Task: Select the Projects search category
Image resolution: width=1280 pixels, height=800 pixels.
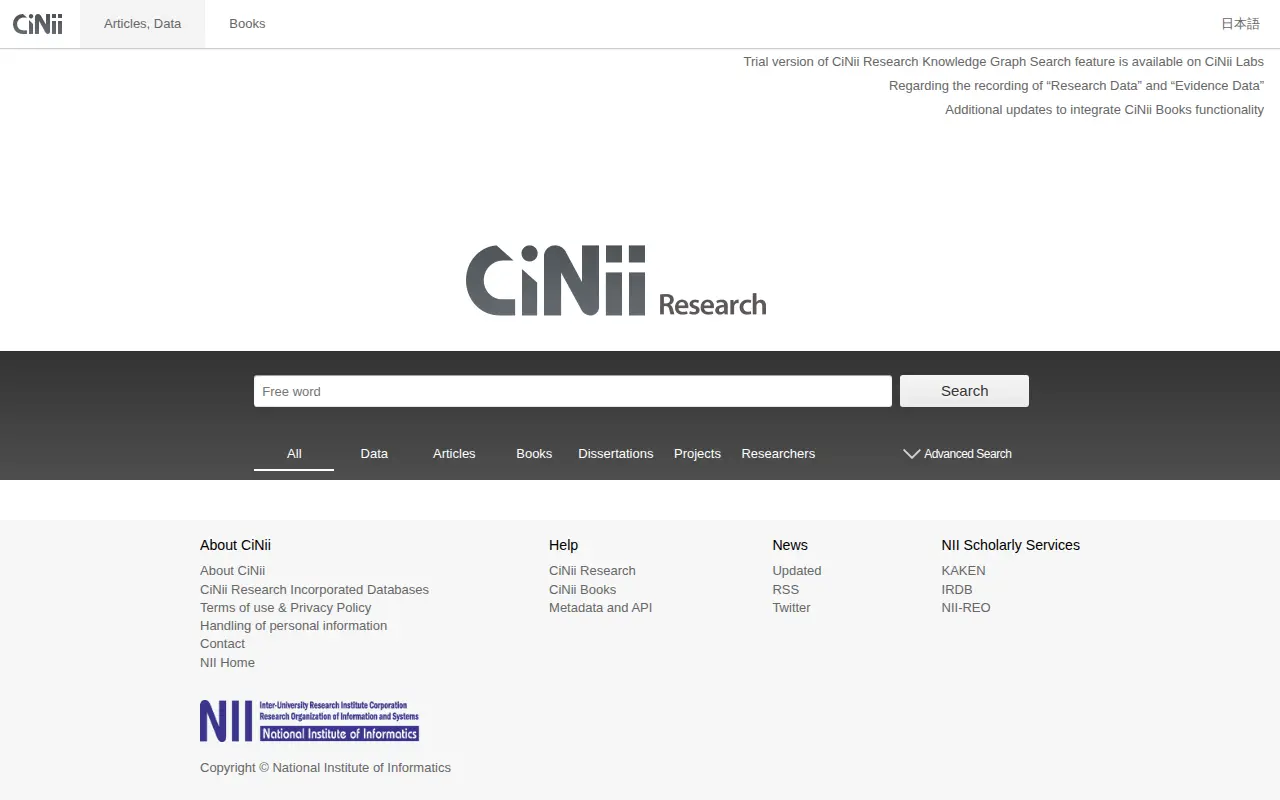Action: pyautogui.click(x=697, y=454)
